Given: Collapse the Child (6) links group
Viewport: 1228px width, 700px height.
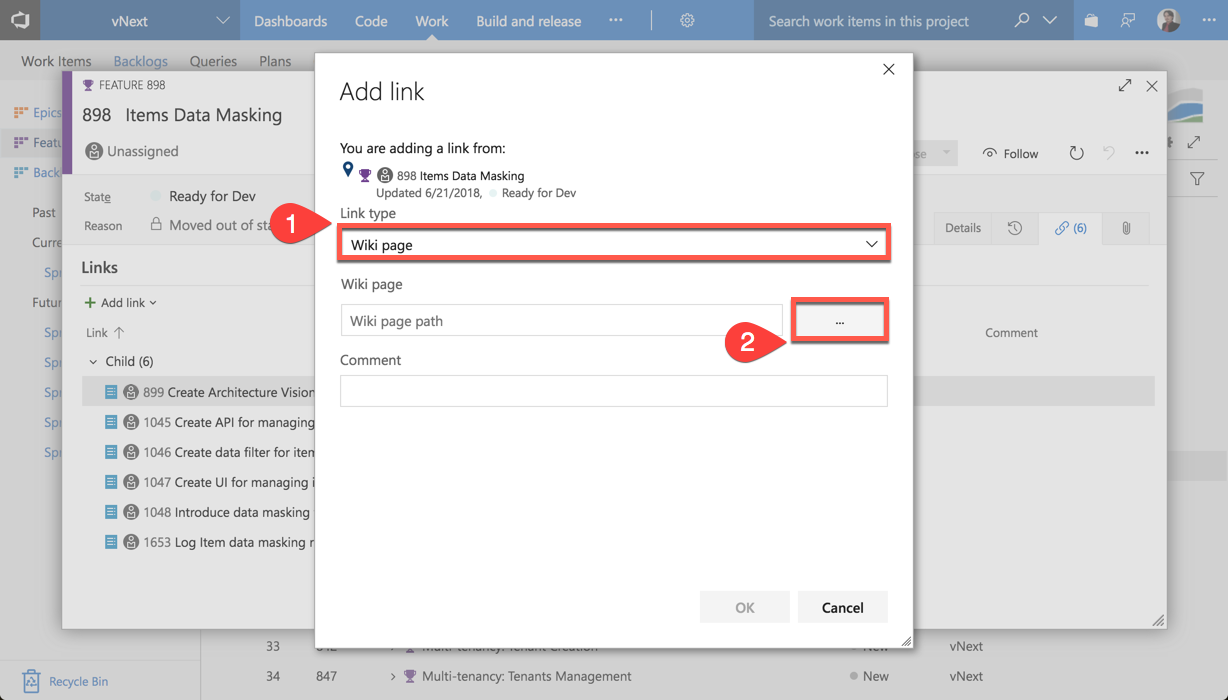Looking at the screenshot, I should click(x=93, y=362).
